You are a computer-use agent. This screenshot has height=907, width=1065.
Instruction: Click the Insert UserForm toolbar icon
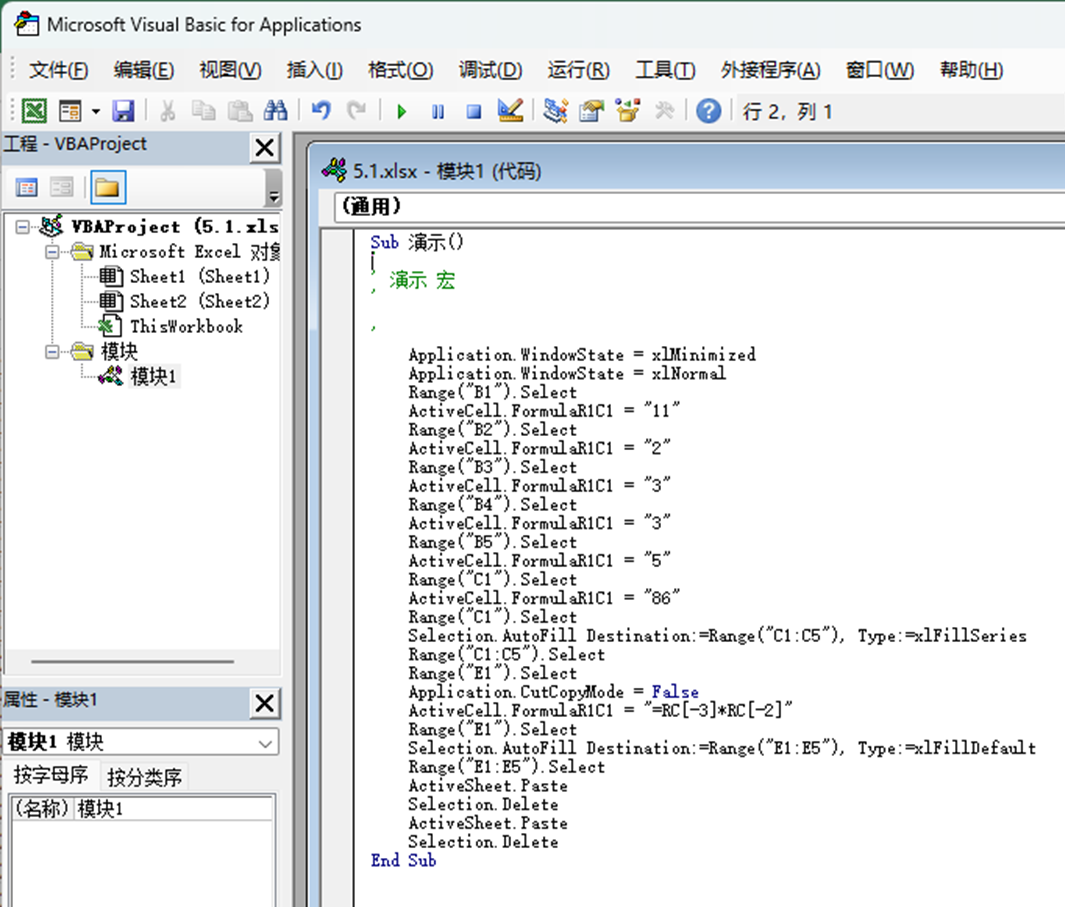point(71,111)
